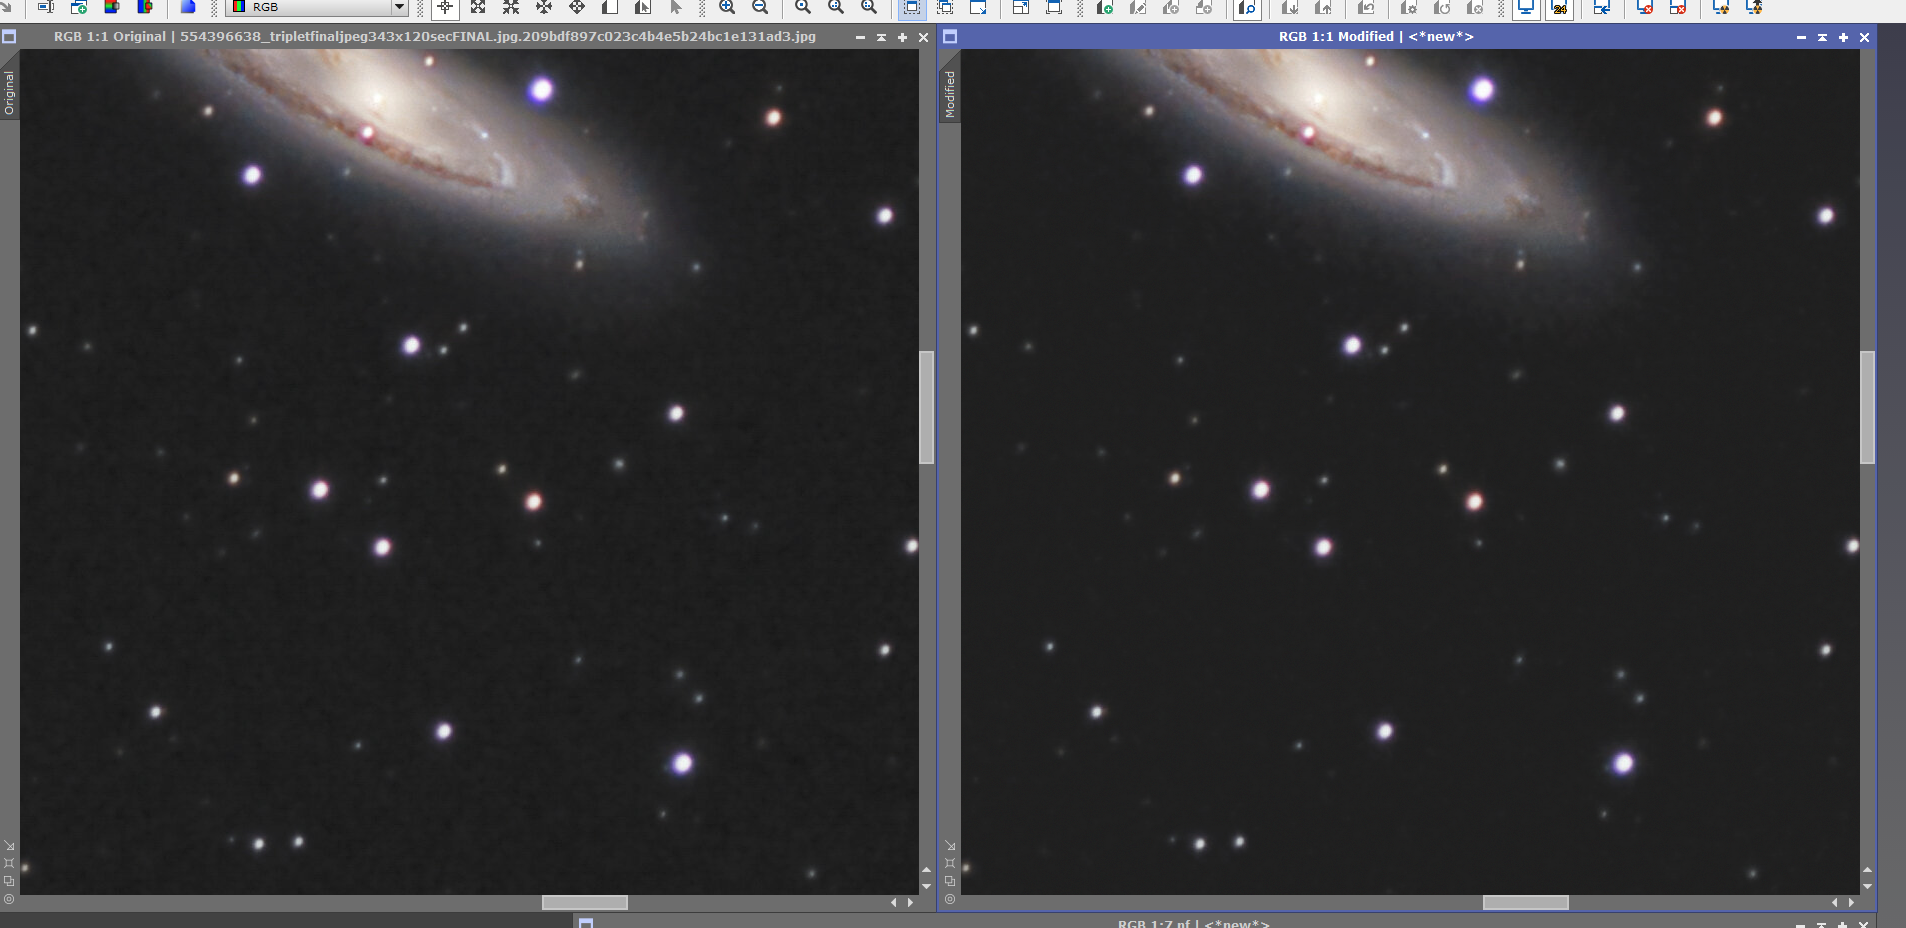
Task: Open the RGB channel display mode dropdown
Action: click(x=318, y=7)
